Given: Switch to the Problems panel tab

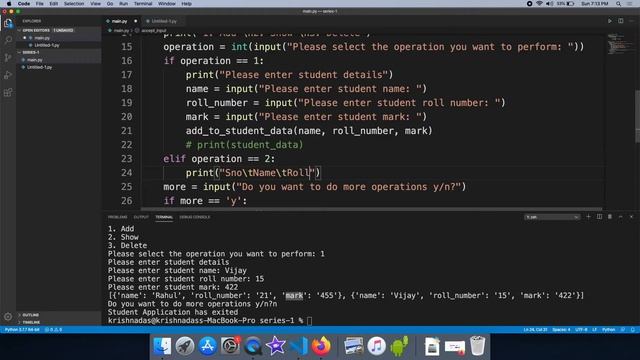Looking at the screenshot, I should [118, 217].
